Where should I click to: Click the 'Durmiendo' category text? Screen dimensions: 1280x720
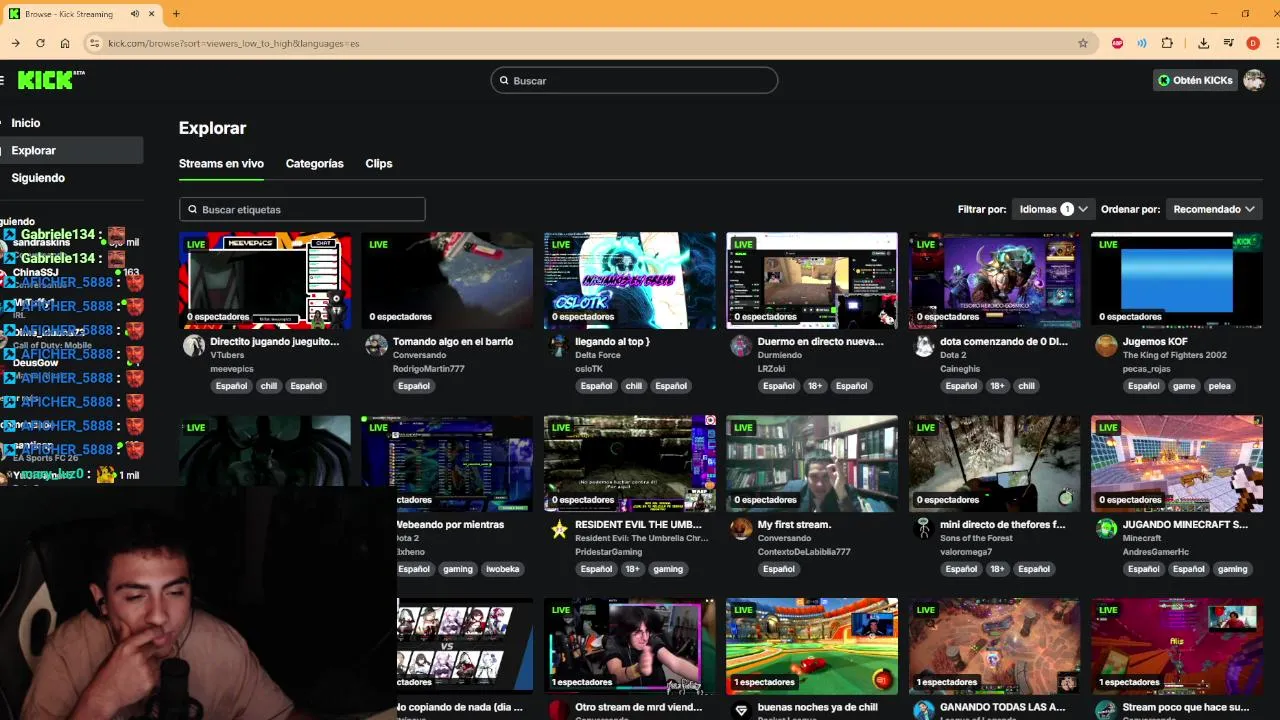pos(780,355)
